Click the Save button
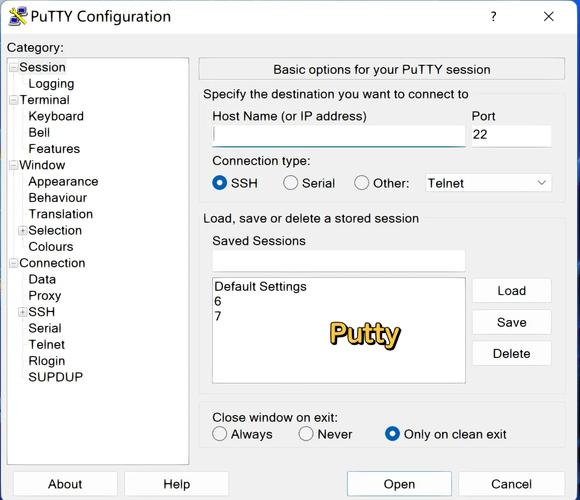580x500 pixels. pos(512,322)
